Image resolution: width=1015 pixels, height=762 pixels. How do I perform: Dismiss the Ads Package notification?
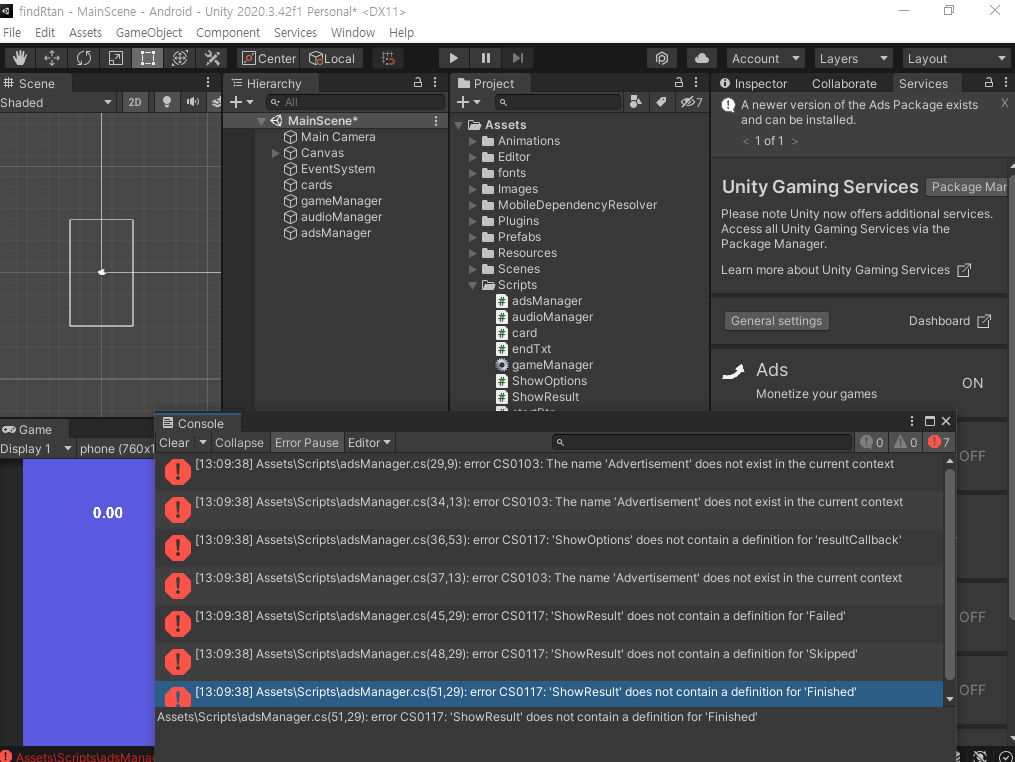[1004, 103]
